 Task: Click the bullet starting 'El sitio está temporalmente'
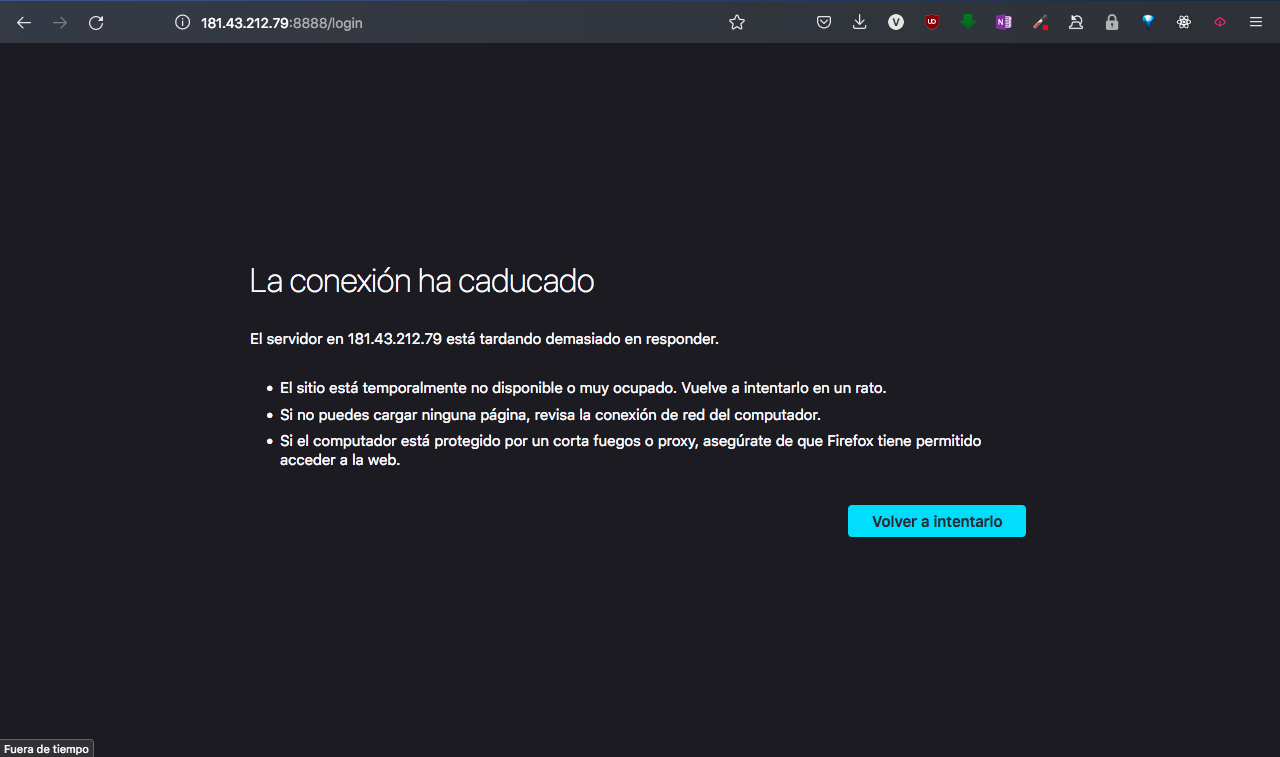[583, 388]
